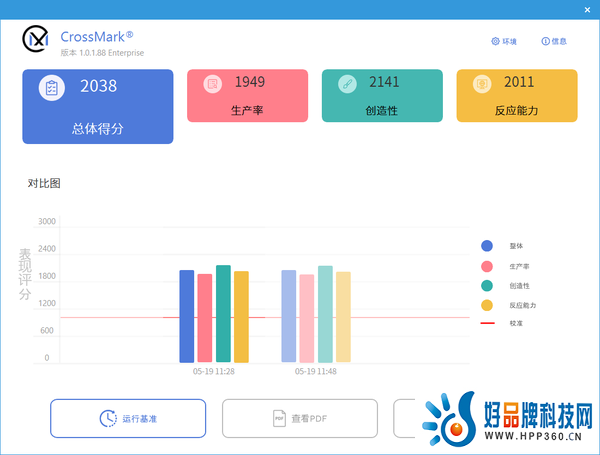Image resolution: width=600 pixels, height=455 pixels.
Task: Click the light yellow bar for 05-19 11:48
Action: (343, 317)
